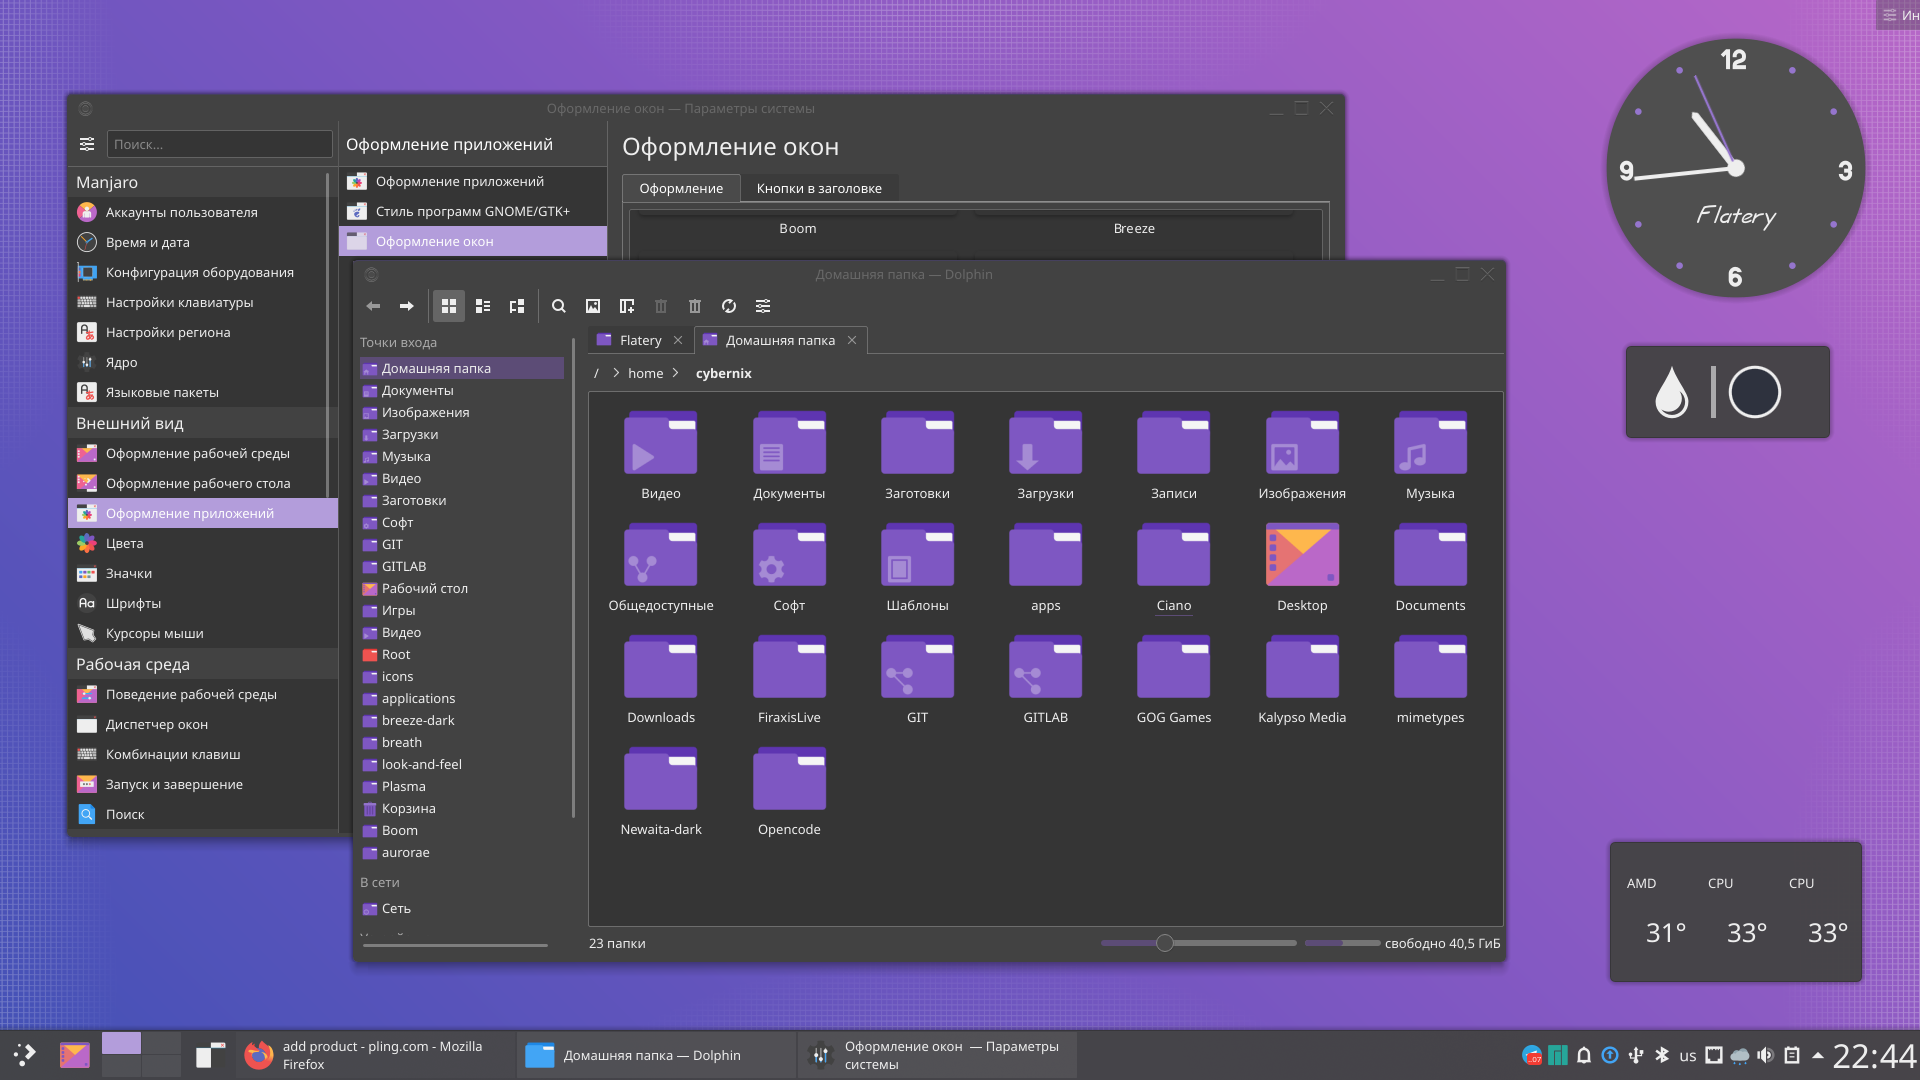Click cybernix in the breadcrumb

pos(723,373)
